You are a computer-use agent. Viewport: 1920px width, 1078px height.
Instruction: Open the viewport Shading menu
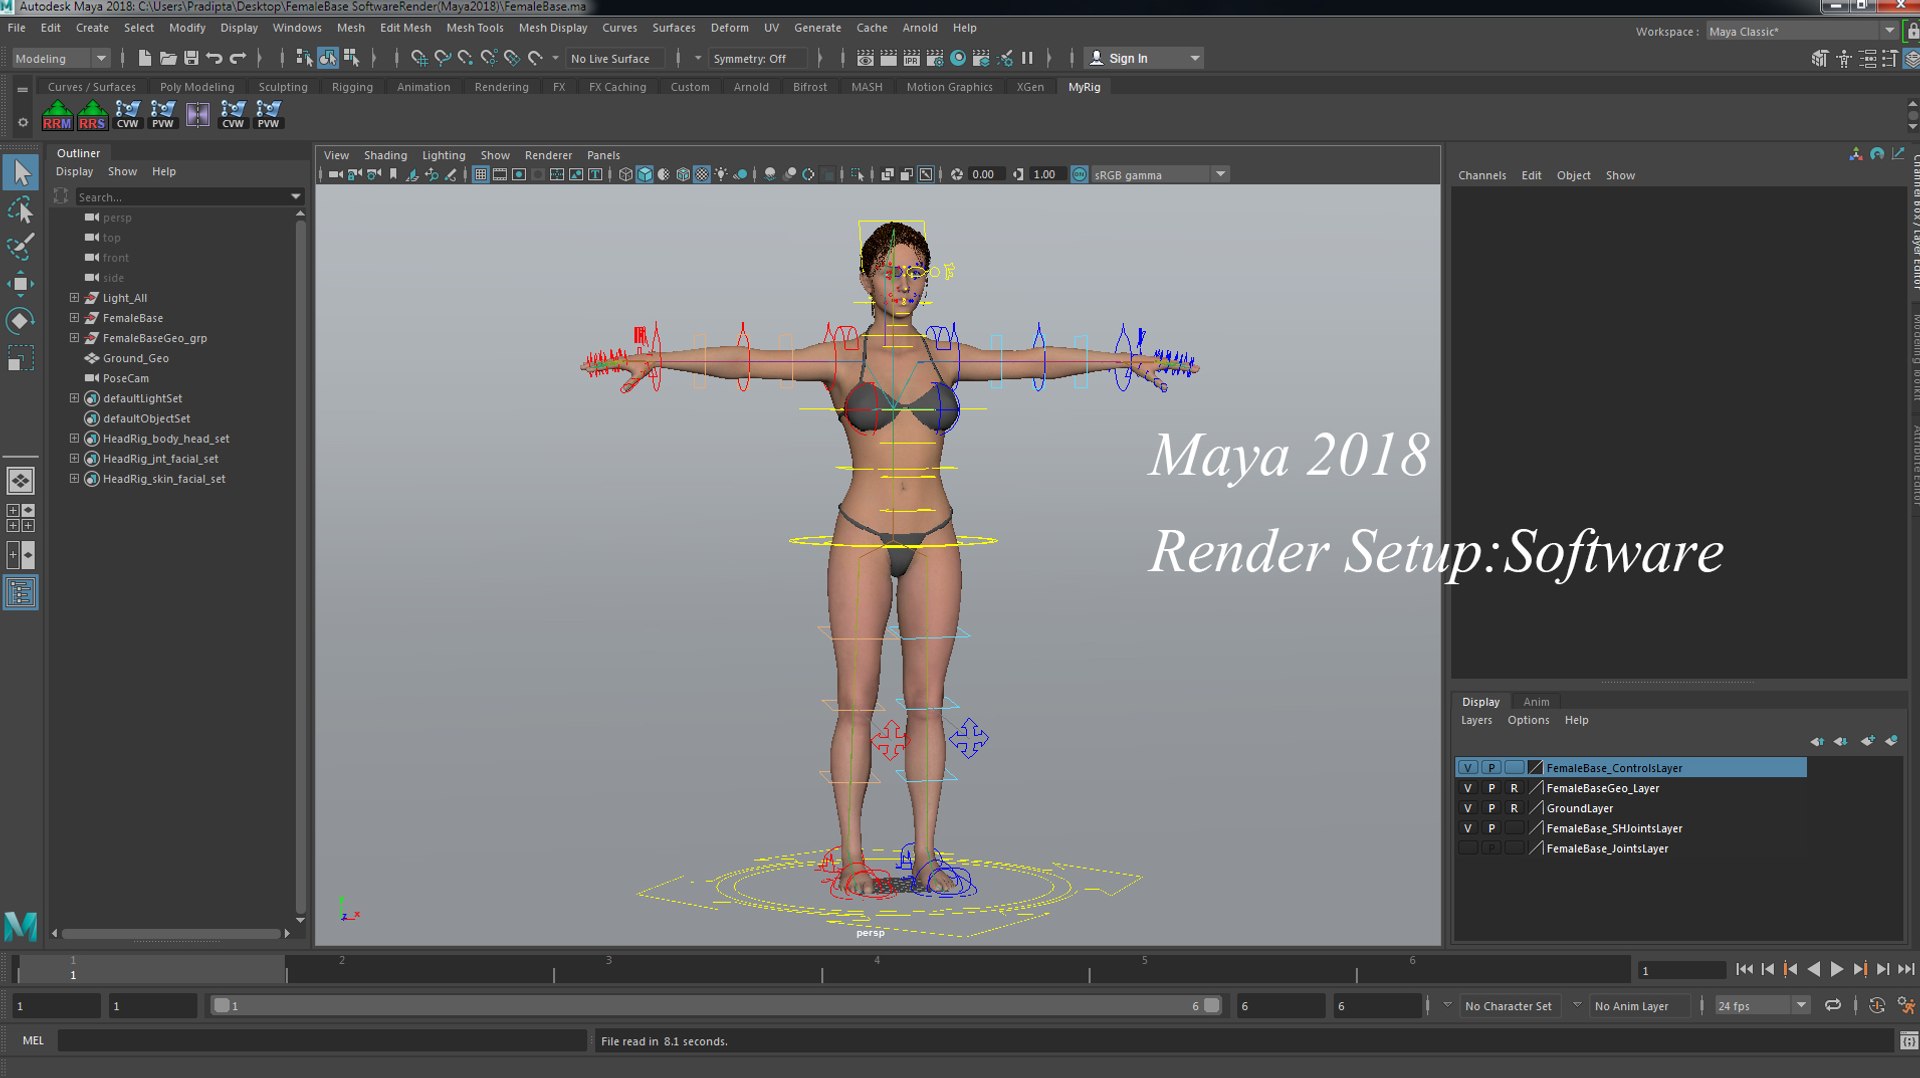click(385, 155)
